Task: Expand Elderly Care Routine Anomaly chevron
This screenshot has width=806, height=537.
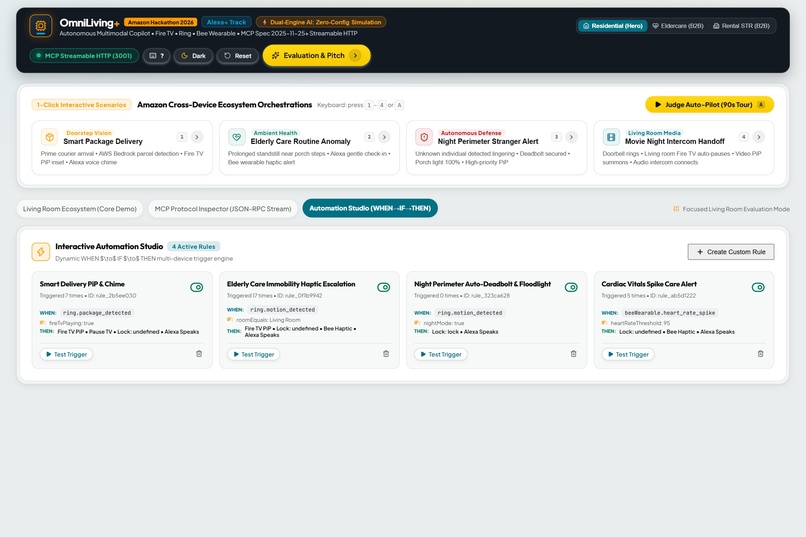Action: [x=384, y=137]
